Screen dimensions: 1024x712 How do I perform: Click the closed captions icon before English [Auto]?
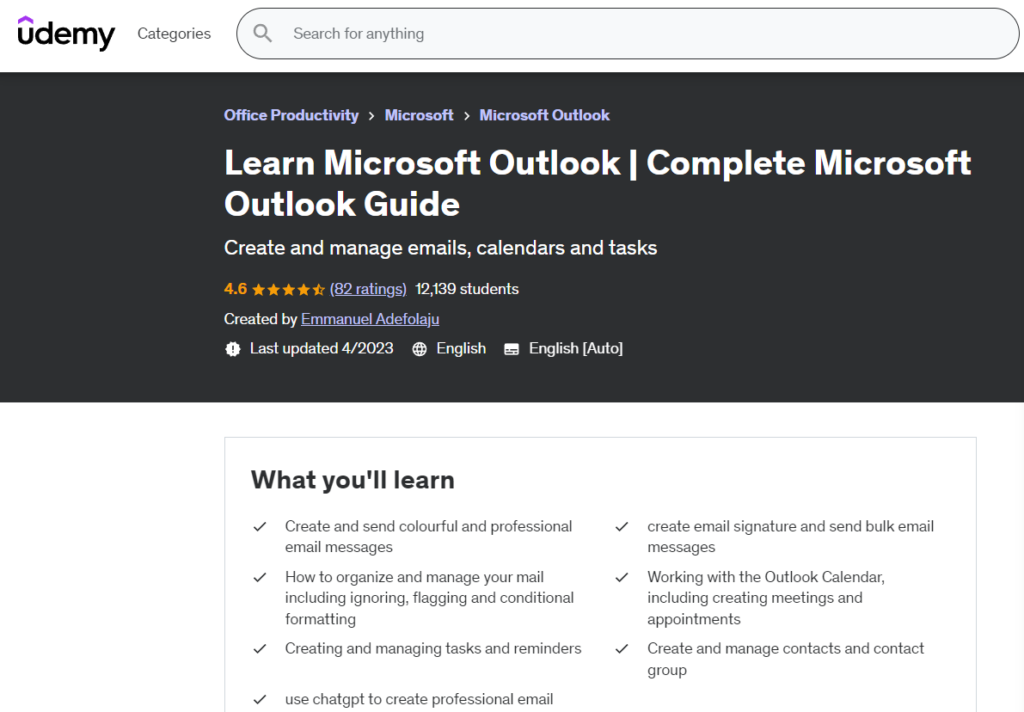(x=511, y=348)
